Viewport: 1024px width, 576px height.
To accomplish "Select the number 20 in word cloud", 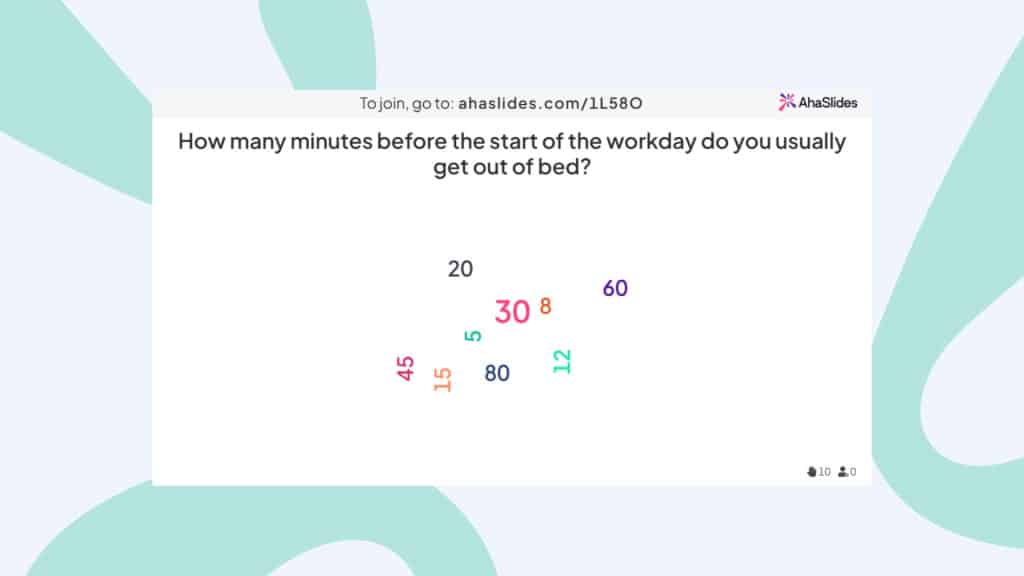I will tap(460, 269).
